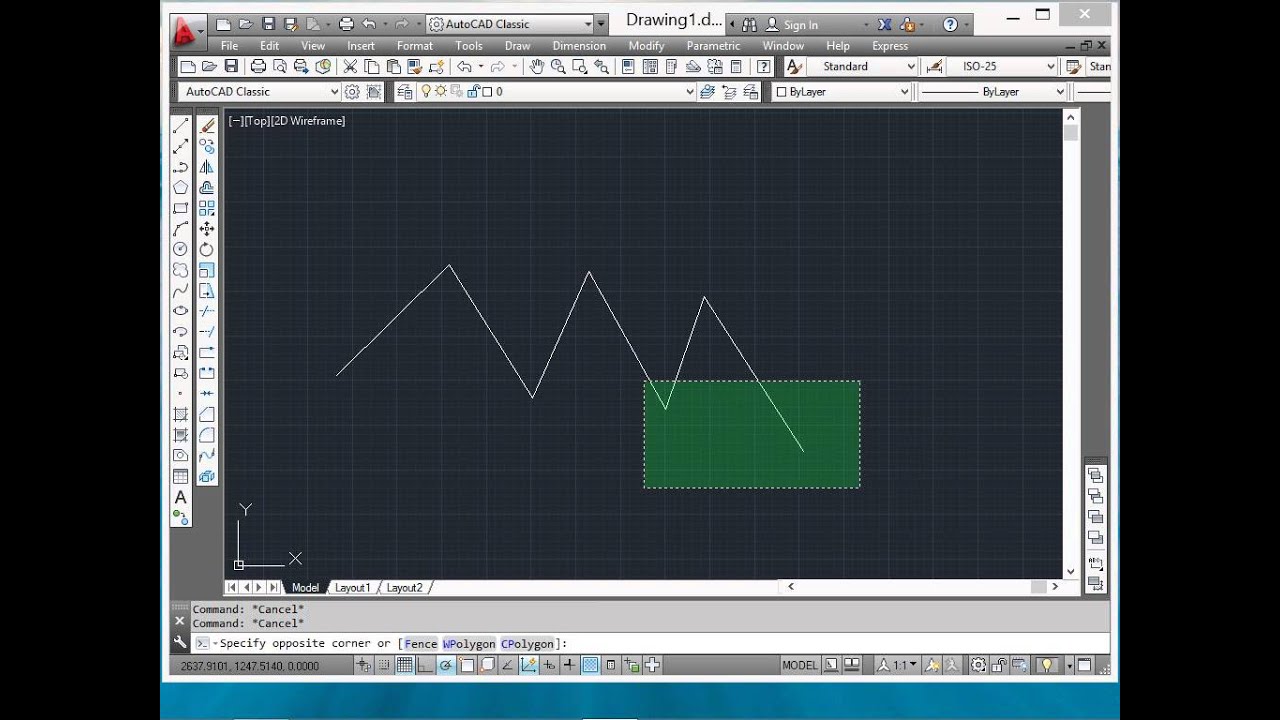This screenshot has width=1280, height=720.
Task: Toggle Grid Display in the status bar
Action: pos(405,665)
